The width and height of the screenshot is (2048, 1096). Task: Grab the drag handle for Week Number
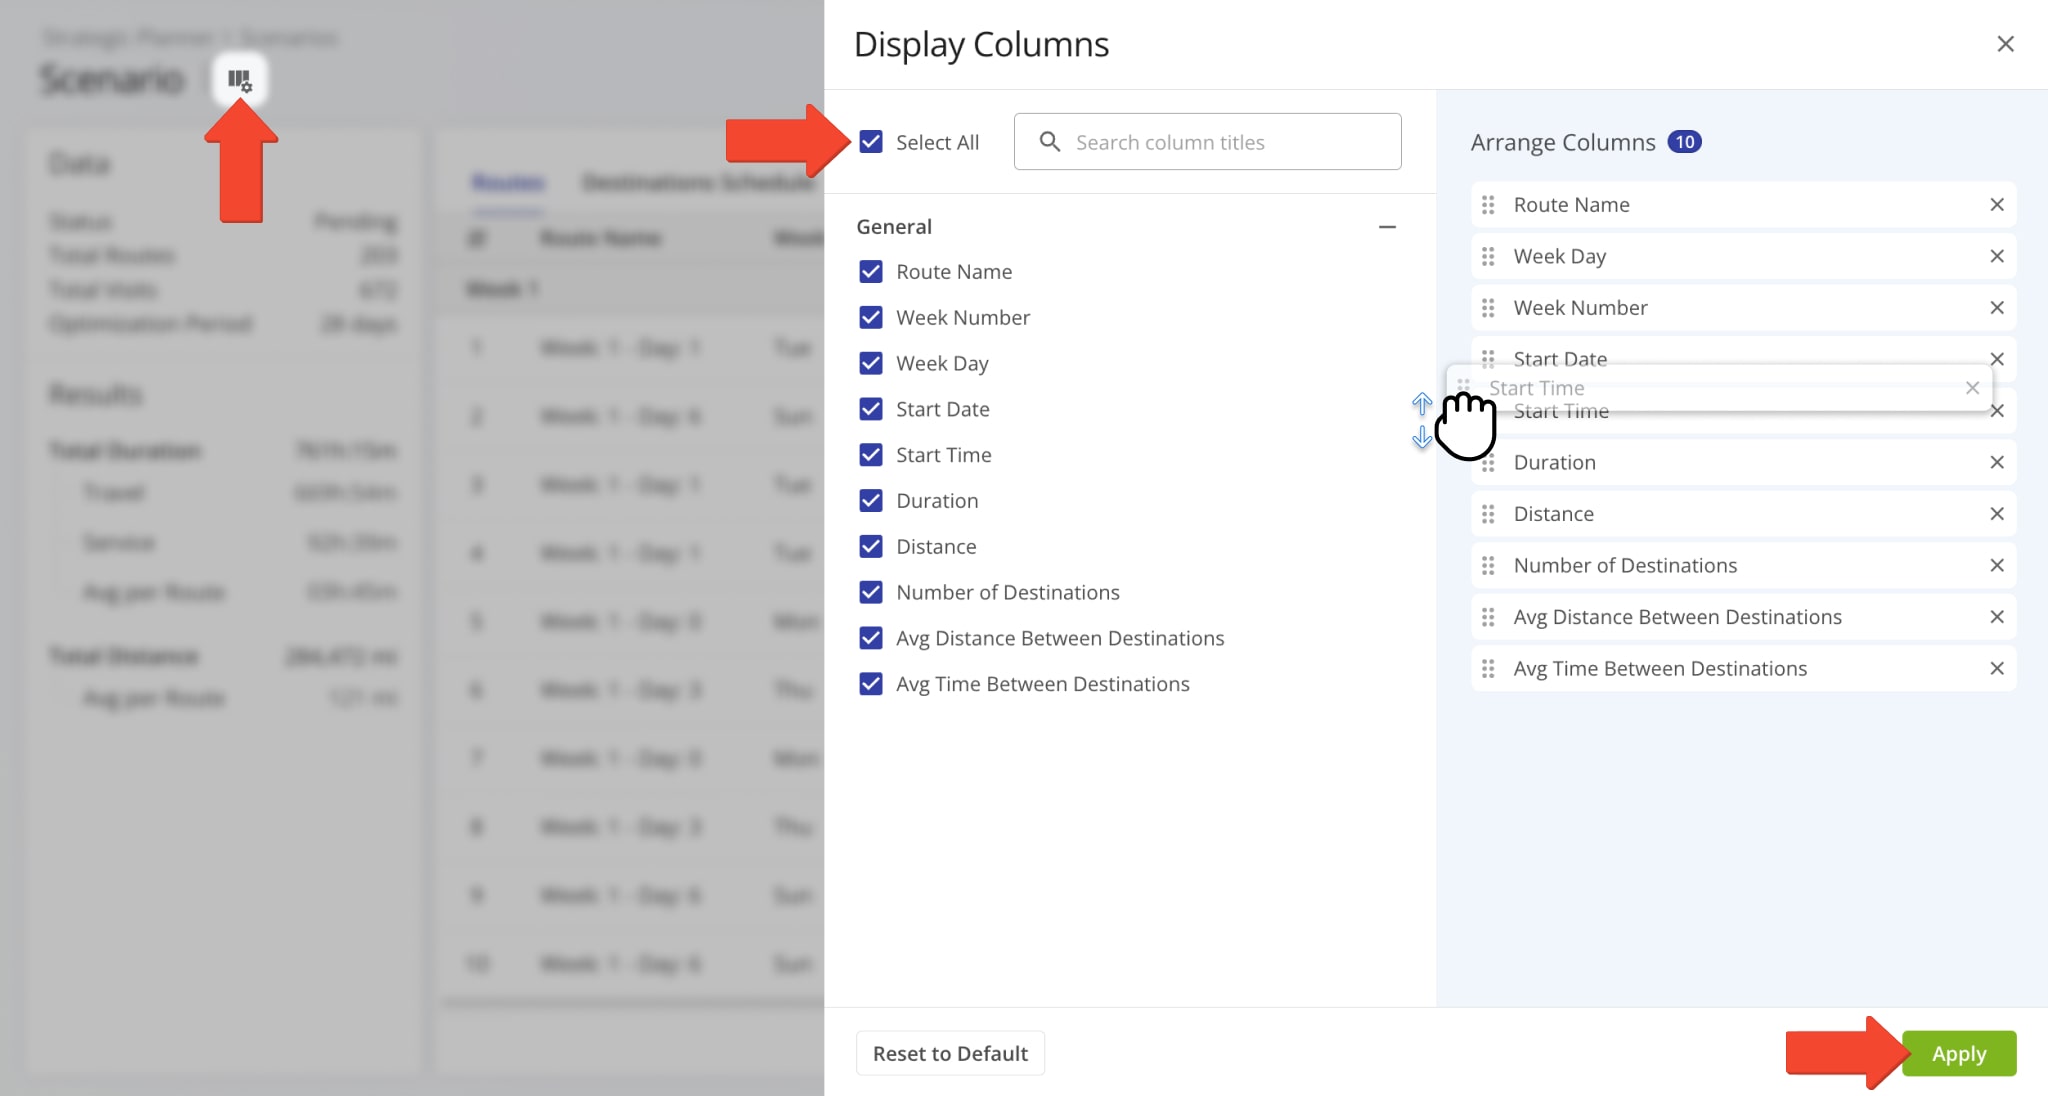click(1488, 308)
